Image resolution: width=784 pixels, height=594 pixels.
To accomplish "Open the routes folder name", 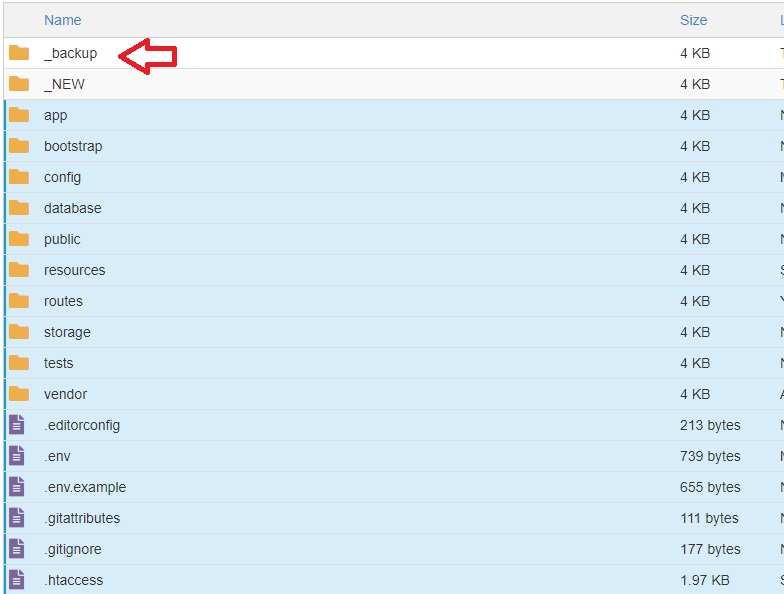I will [x=63, y=301].
